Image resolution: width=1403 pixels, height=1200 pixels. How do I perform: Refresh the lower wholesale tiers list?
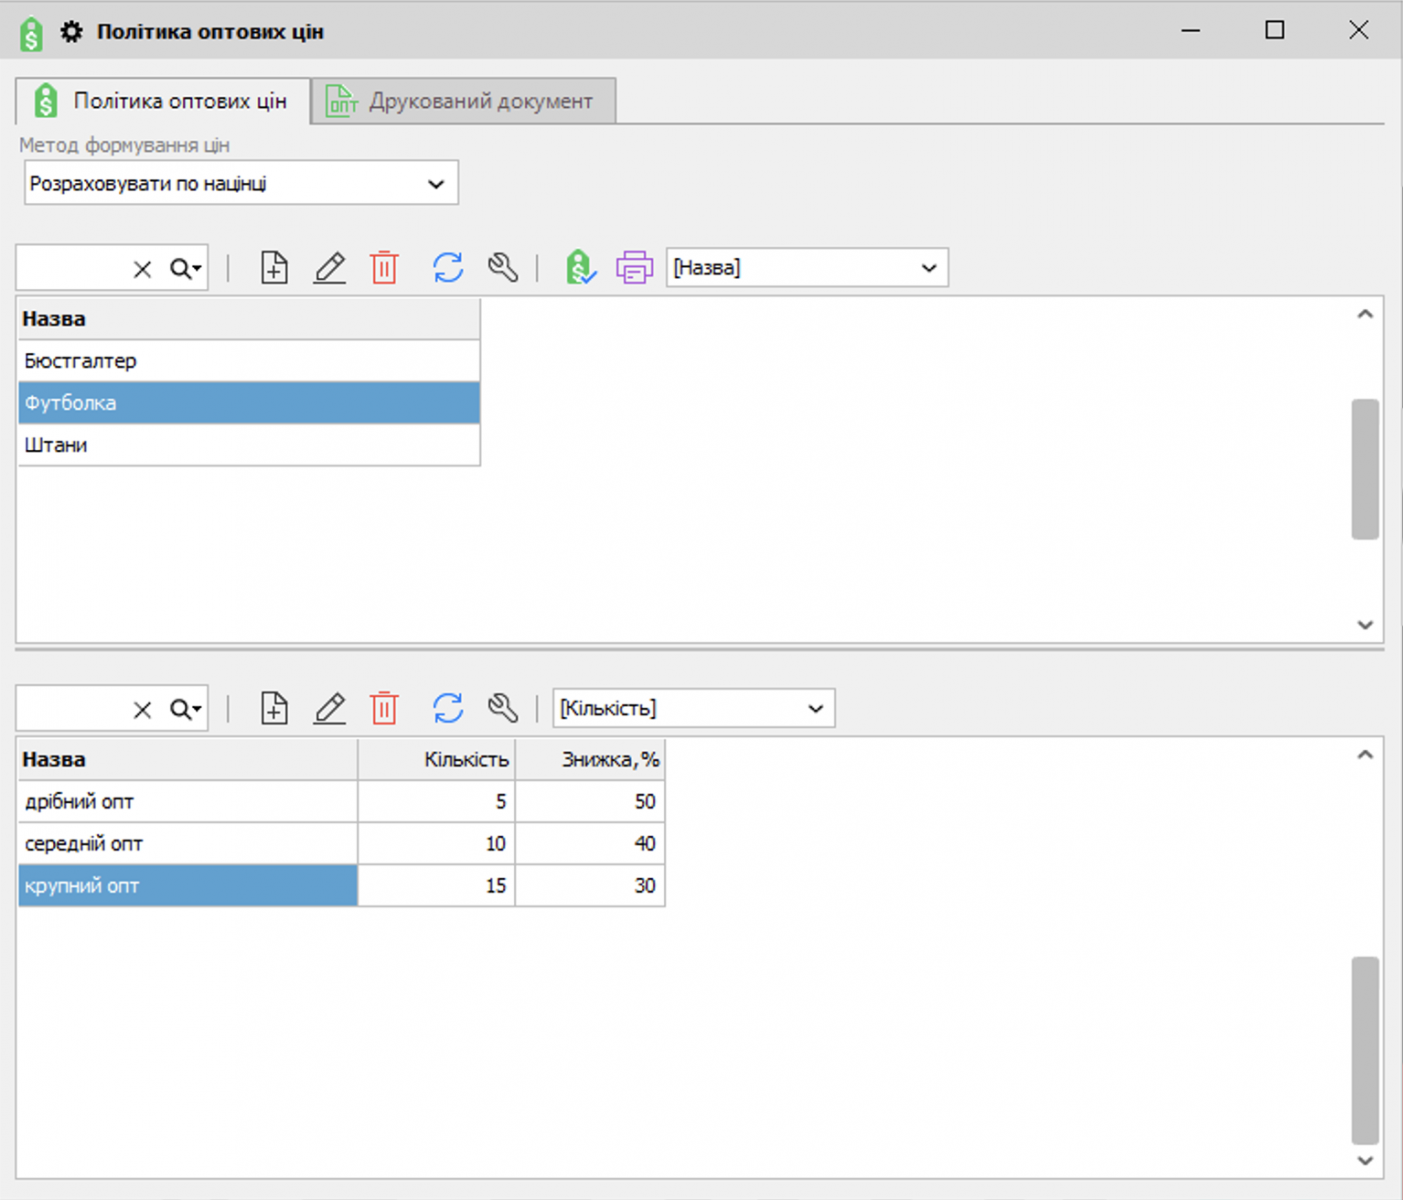pos(448,708)
